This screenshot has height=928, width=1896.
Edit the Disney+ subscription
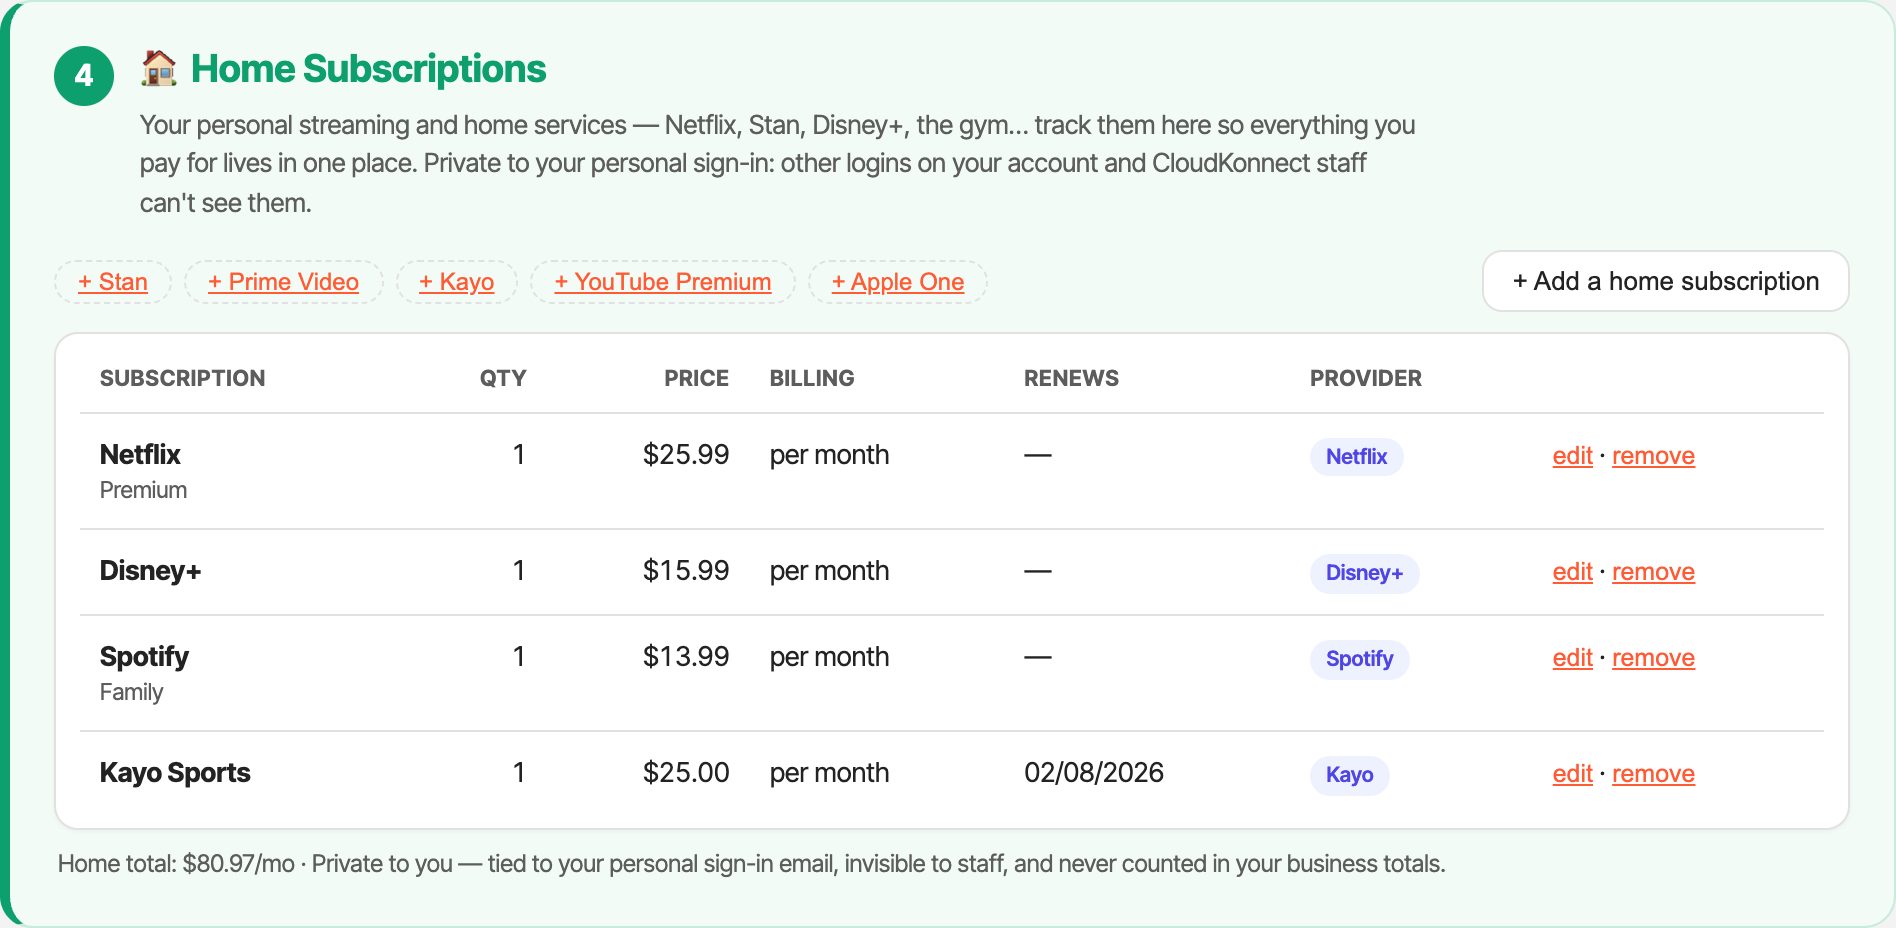pos(1572,572)
